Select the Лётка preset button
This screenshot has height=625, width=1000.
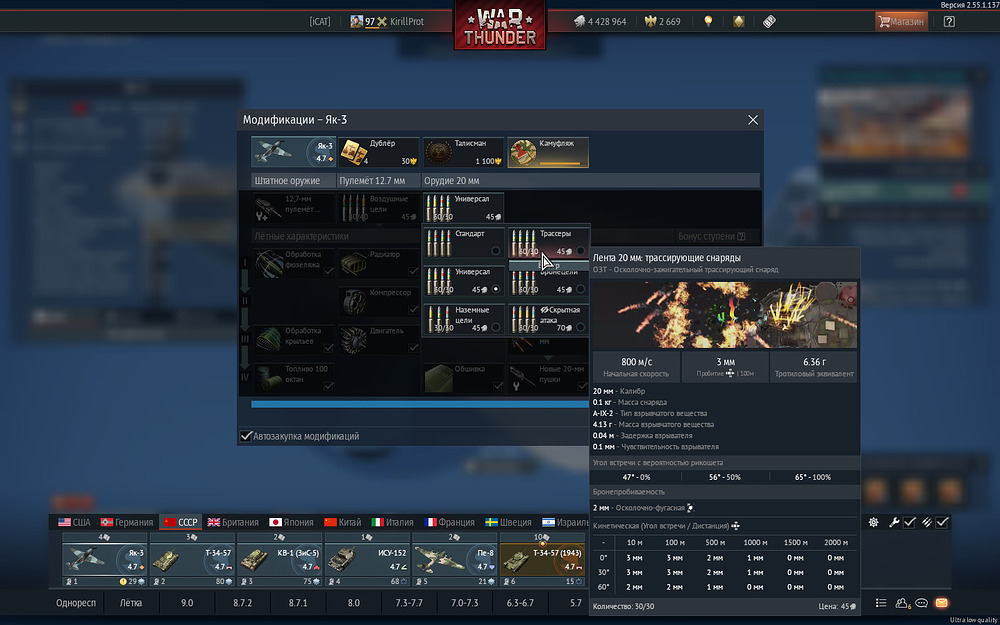(x=131, y=603)
